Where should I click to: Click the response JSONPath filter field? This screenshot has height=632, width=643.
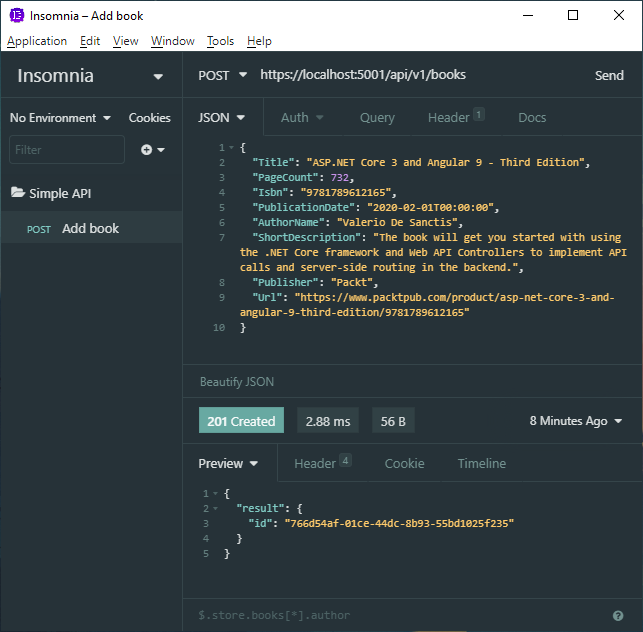coord(402,615)
